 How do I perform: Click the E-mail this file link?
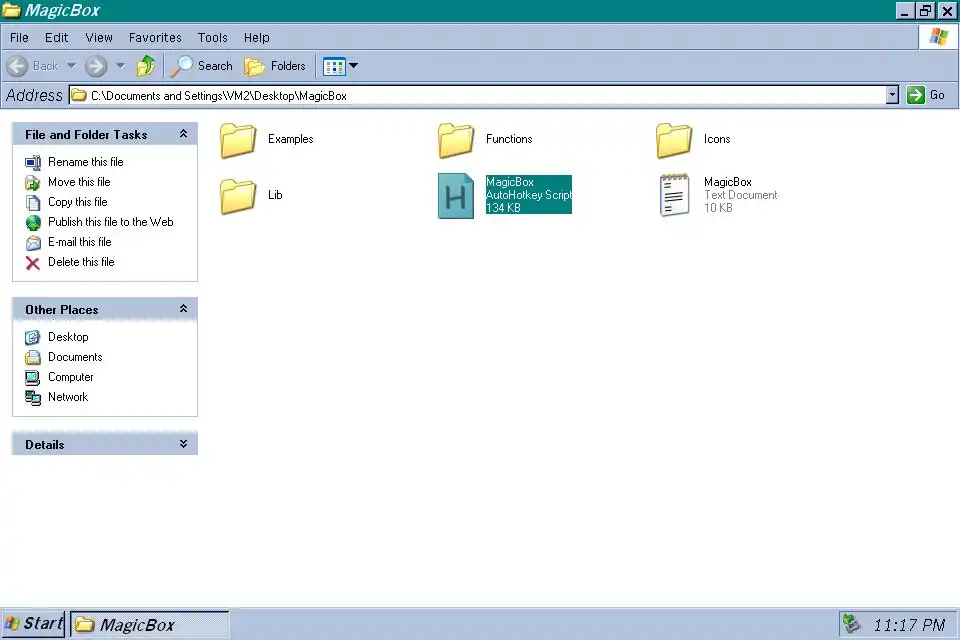tap(80, 242)
